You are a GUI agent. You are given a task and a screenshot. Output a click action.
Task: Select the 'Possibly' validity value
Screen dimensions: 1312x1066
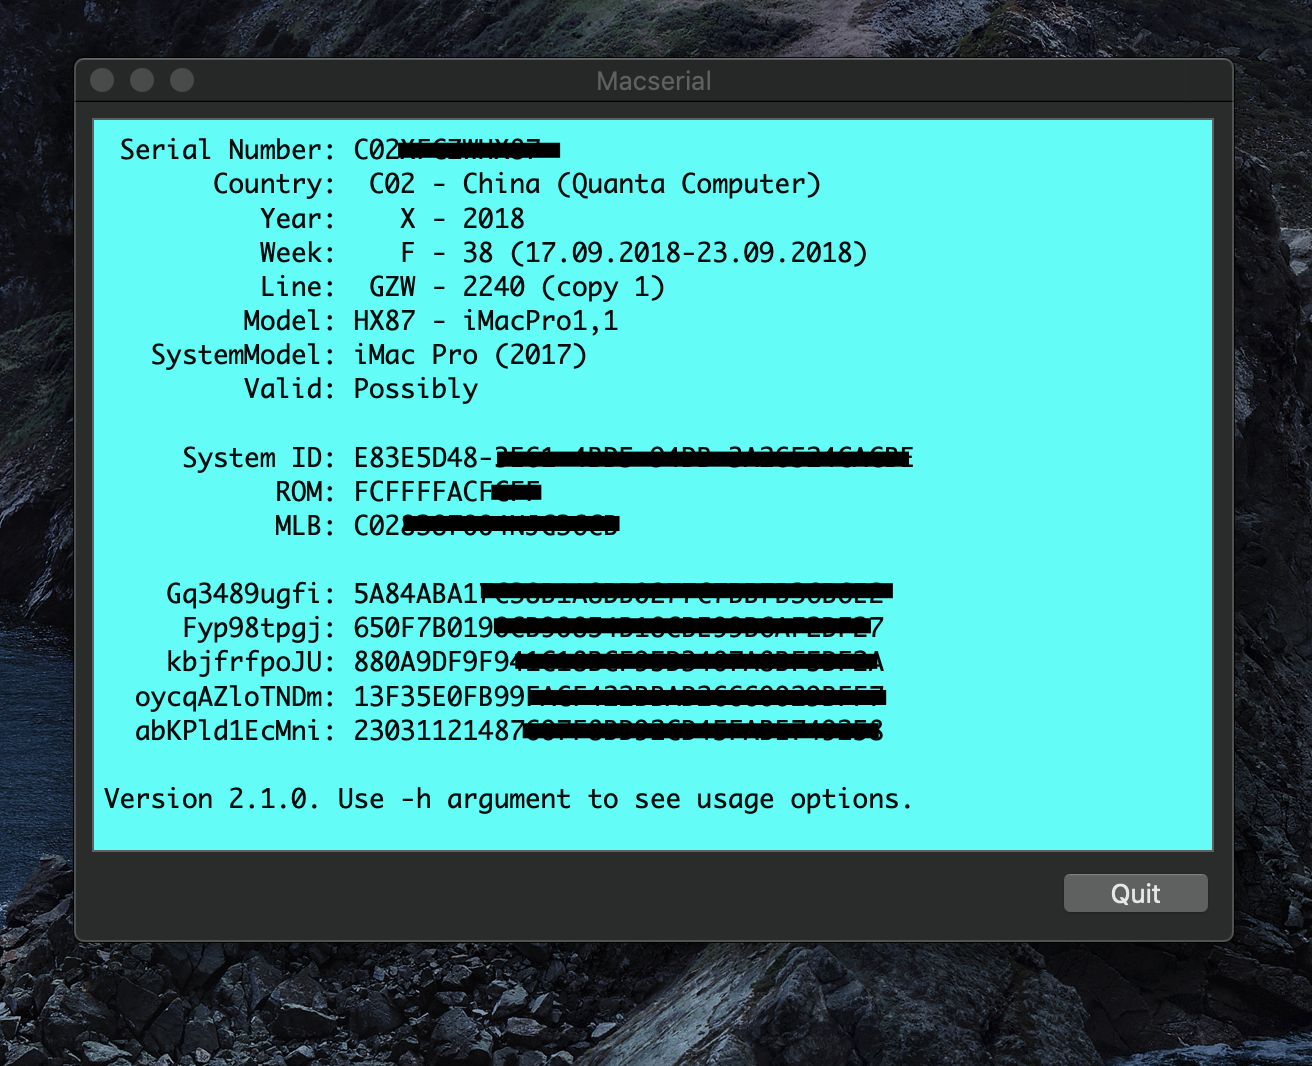coord(416,390)
